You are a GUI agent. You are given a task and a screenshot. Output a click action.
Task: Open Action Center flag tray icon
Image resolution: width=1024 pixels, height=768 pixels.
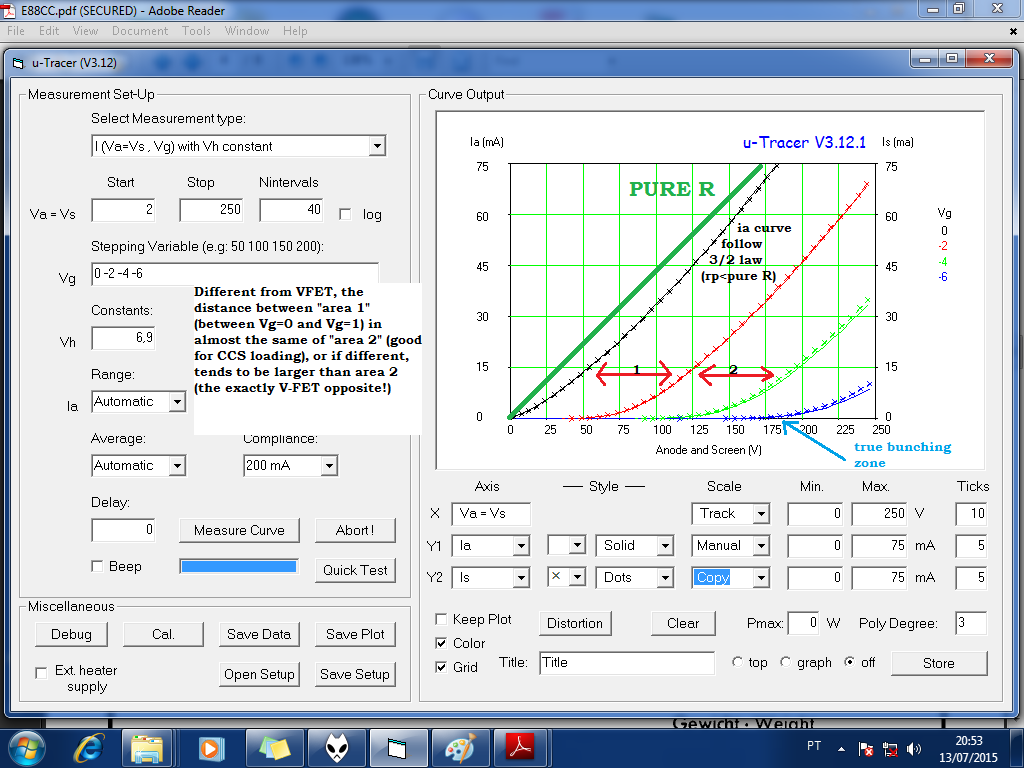coord(865,749)
